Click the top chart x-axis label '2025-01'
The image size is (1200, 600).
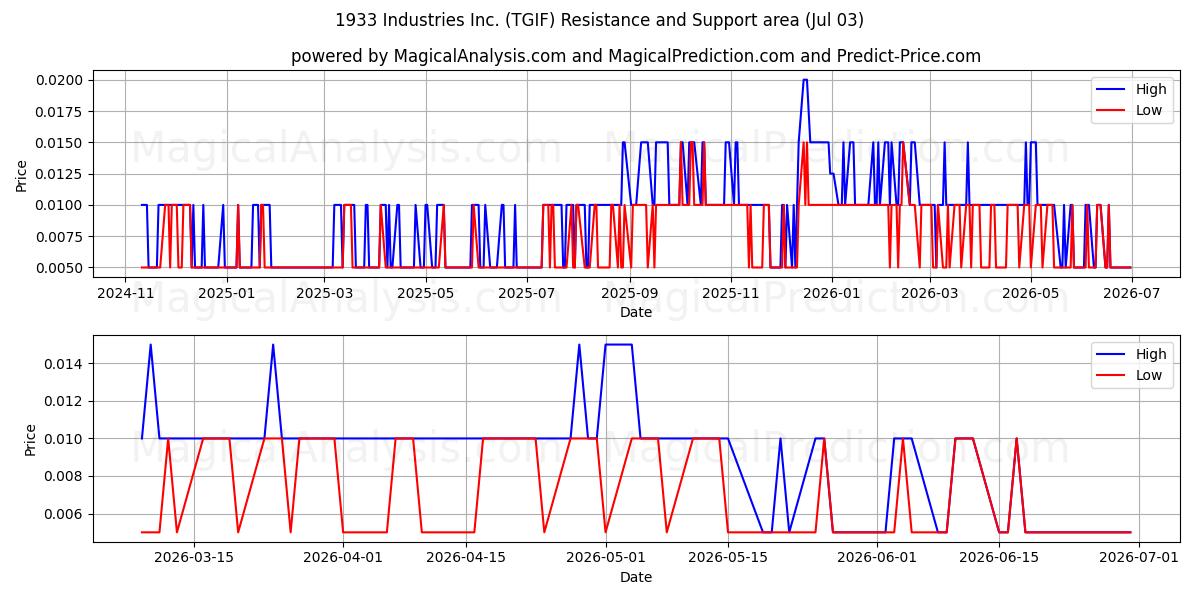pos(227,294)
